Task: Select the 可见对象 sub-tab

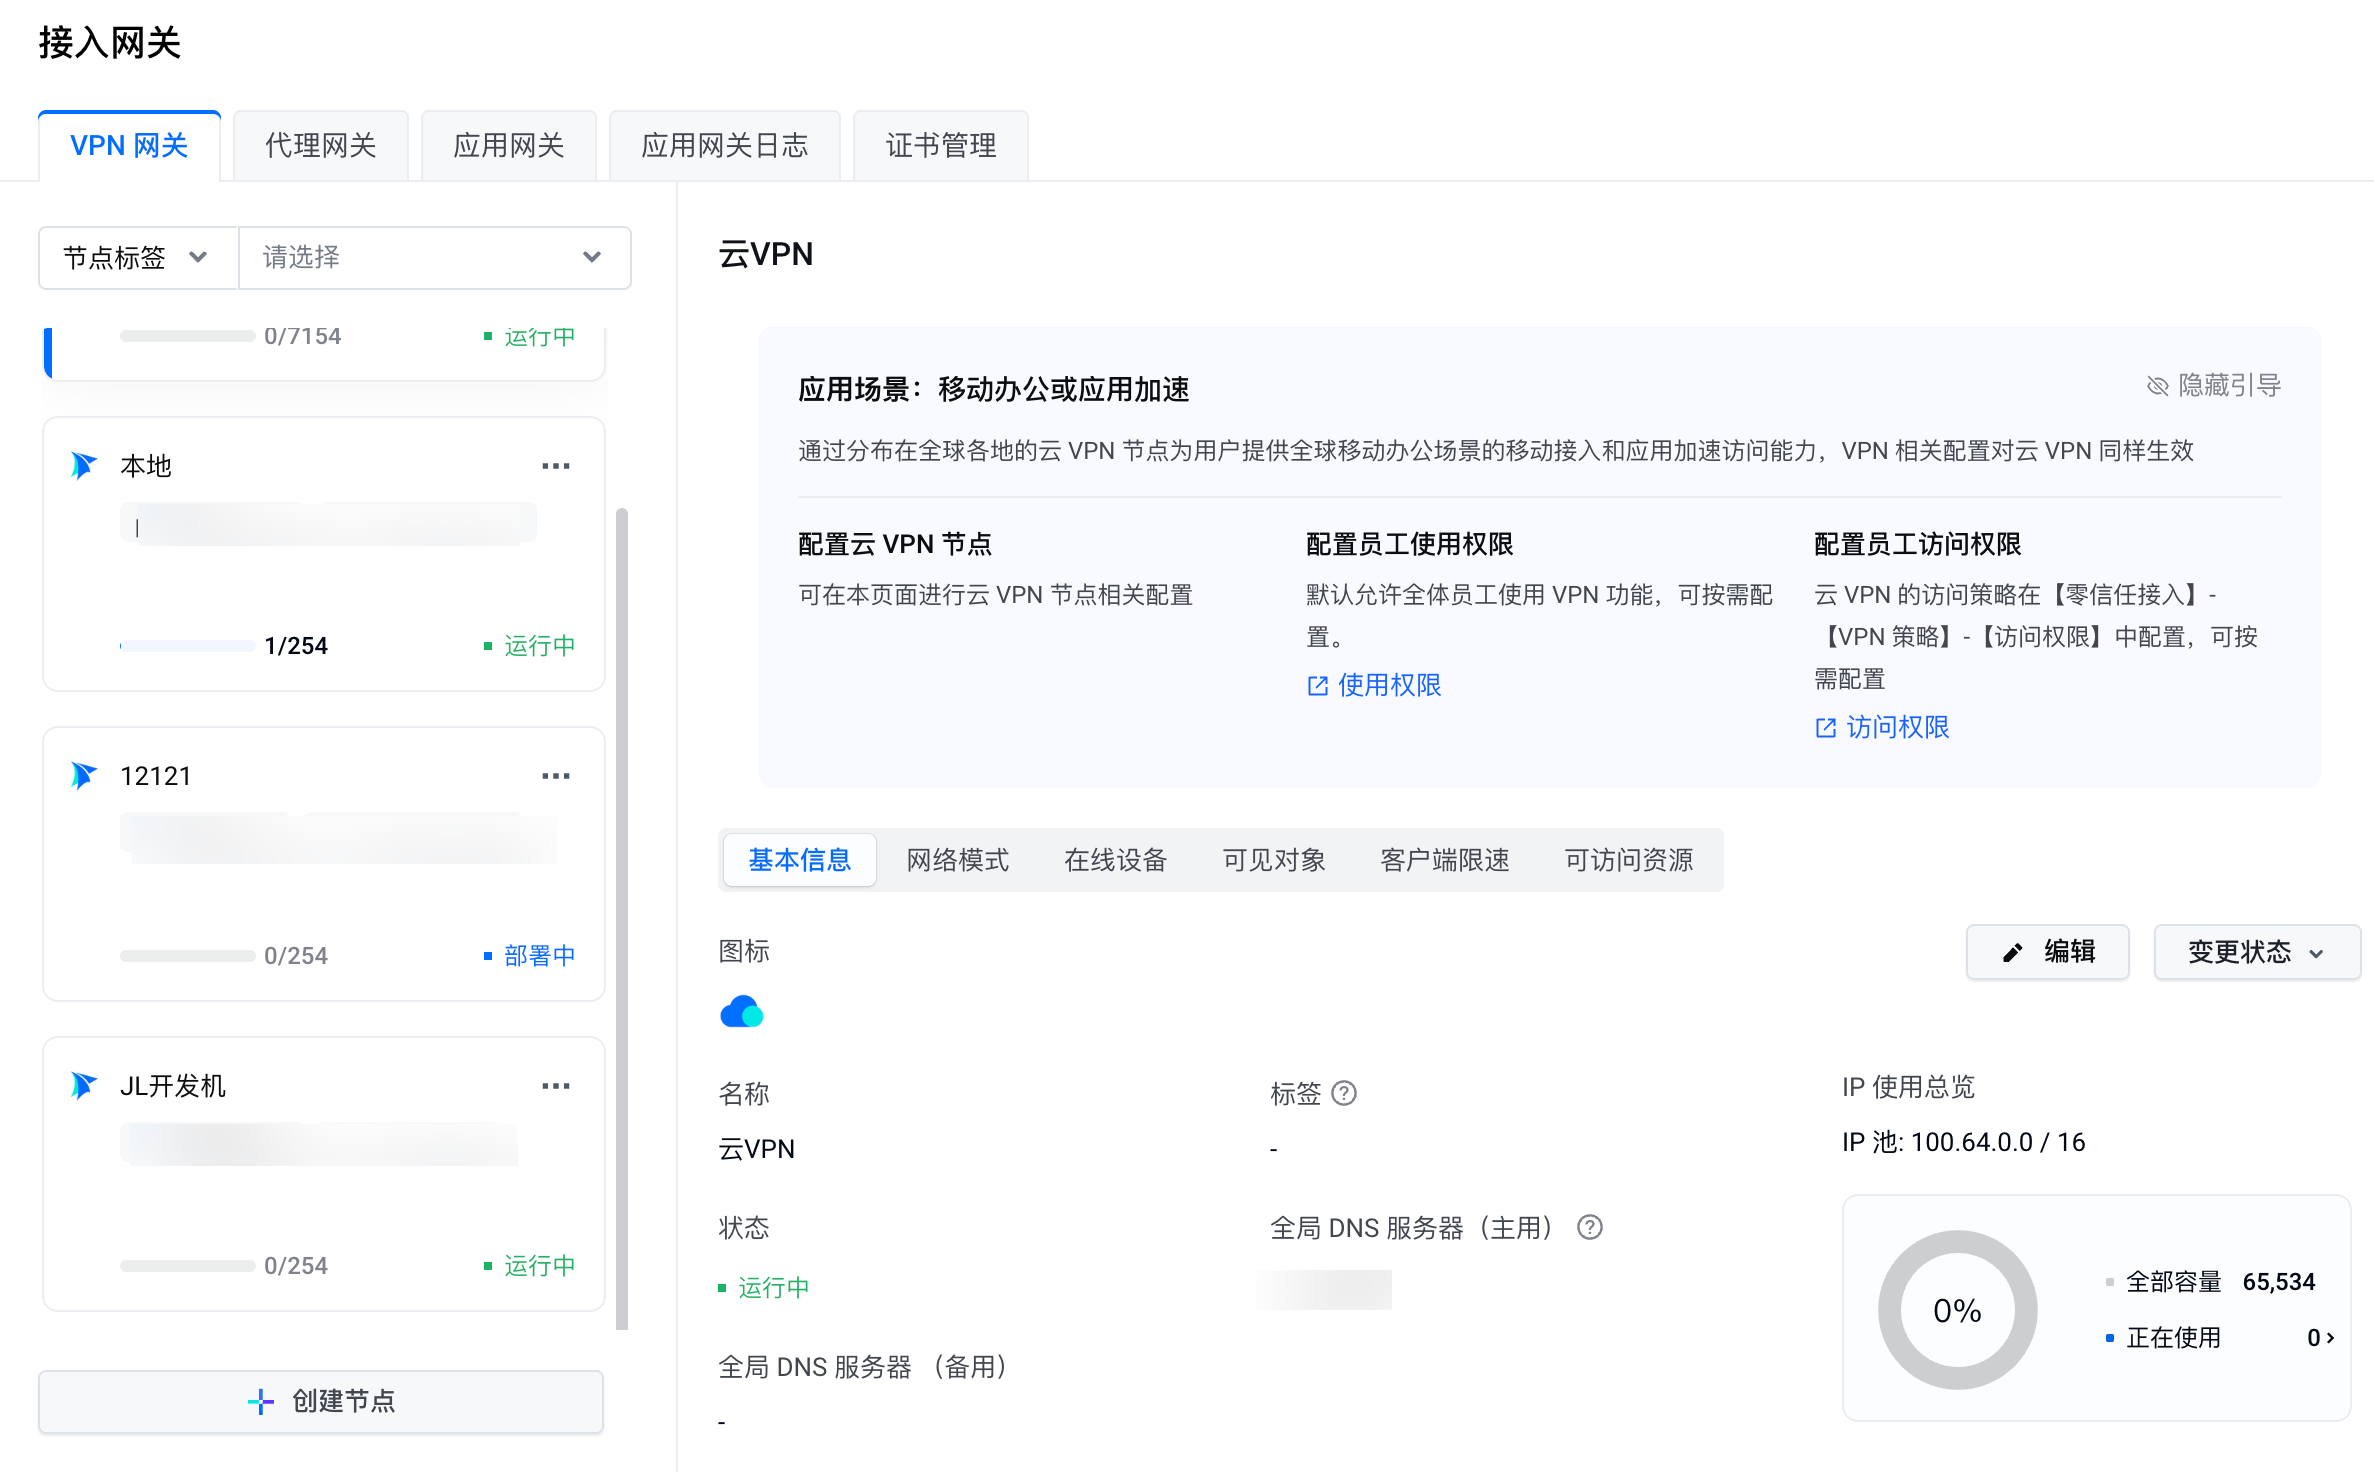Action: 1274,860
